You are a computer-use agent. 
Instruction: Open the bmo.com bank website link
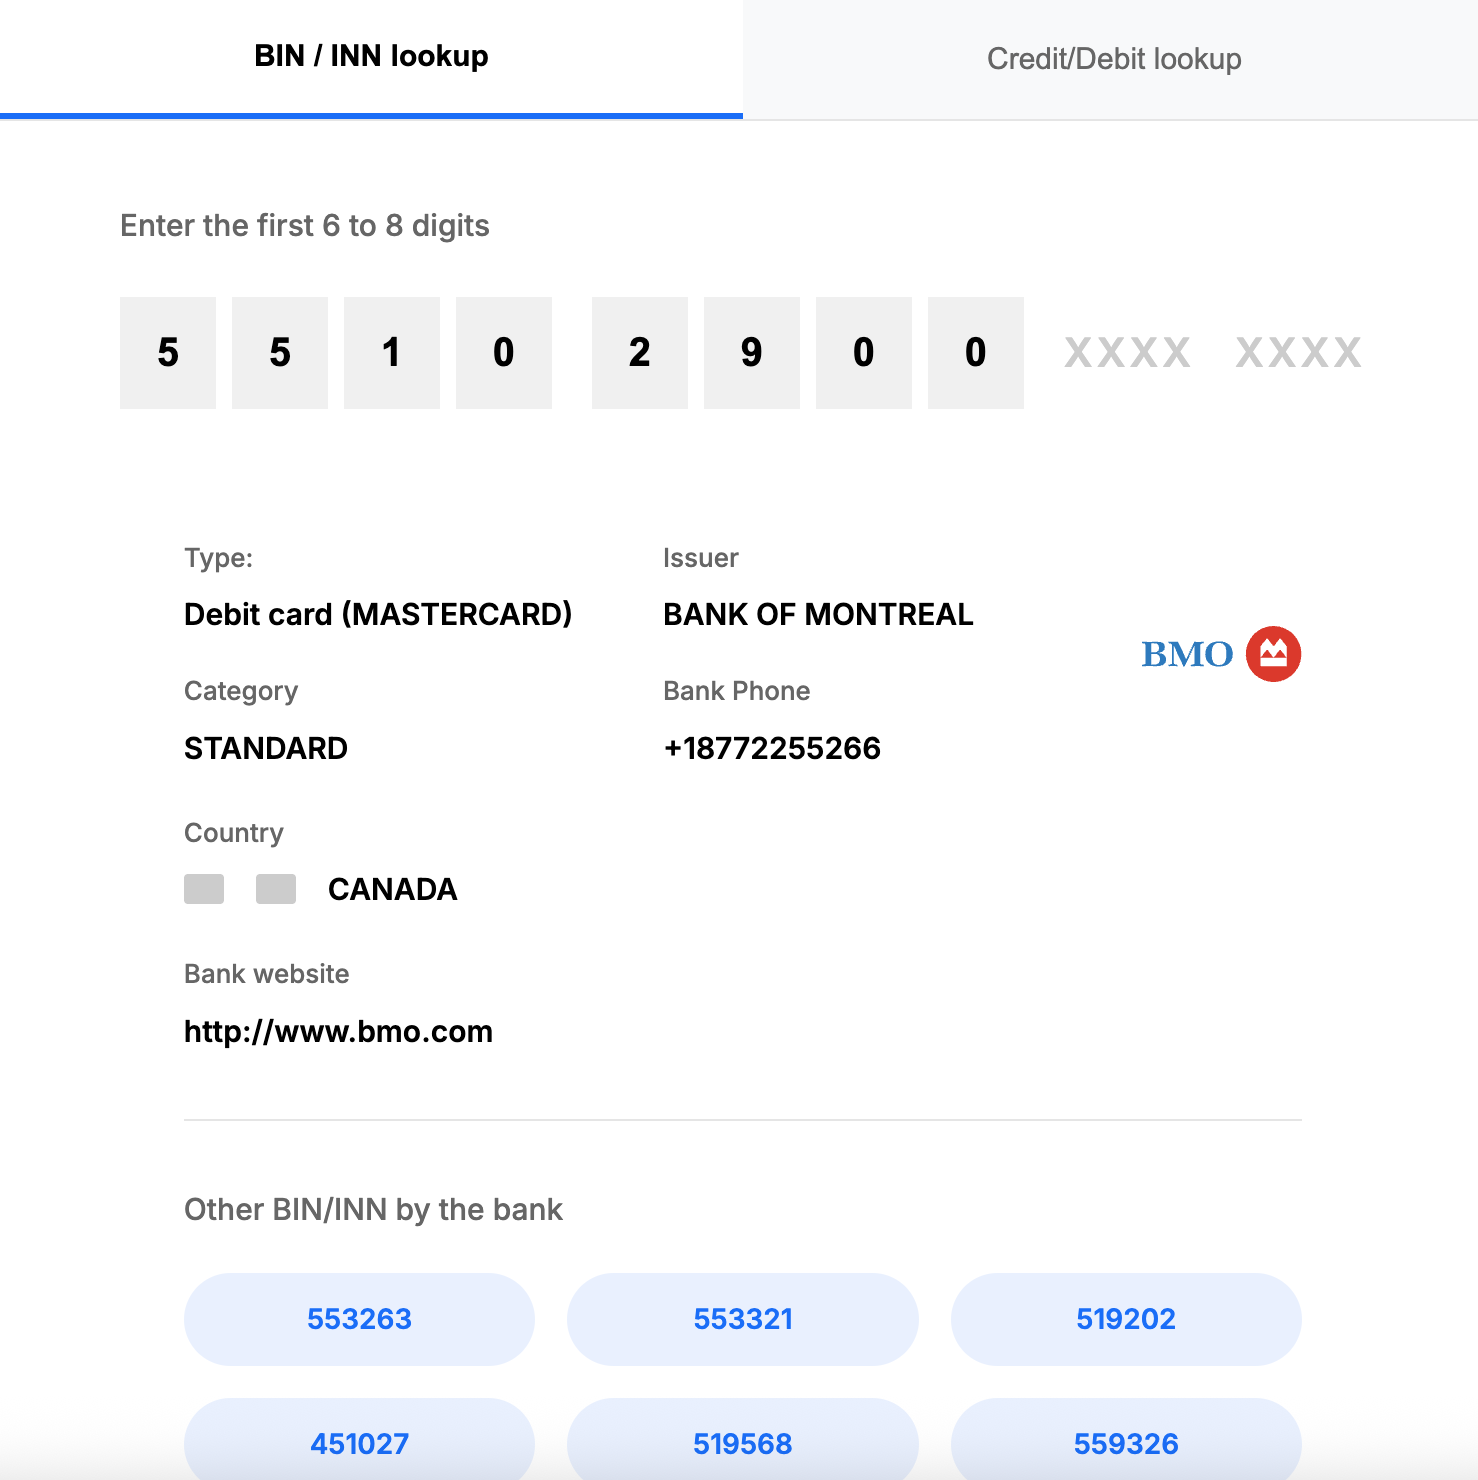pos(338,1031)
